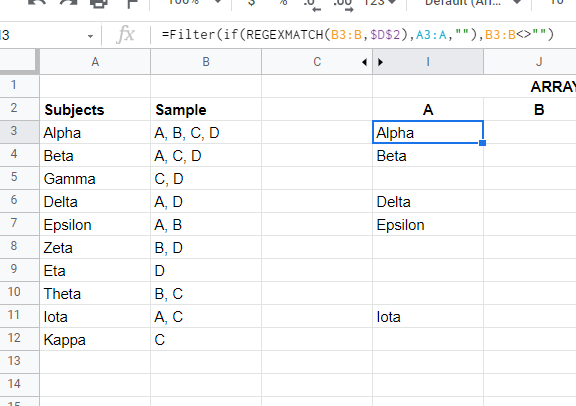Screen dimensions: 576x406
Task: Click the 'D' sample cell for Eta
Action: click(206, 270)
